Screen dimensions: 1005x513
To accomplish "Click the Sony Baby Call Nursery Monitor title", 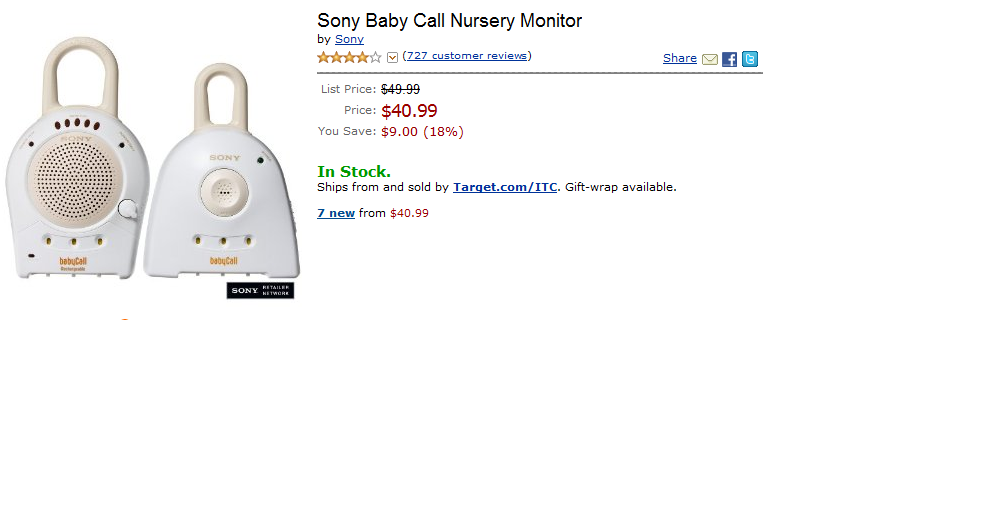I will pos(449,20).
